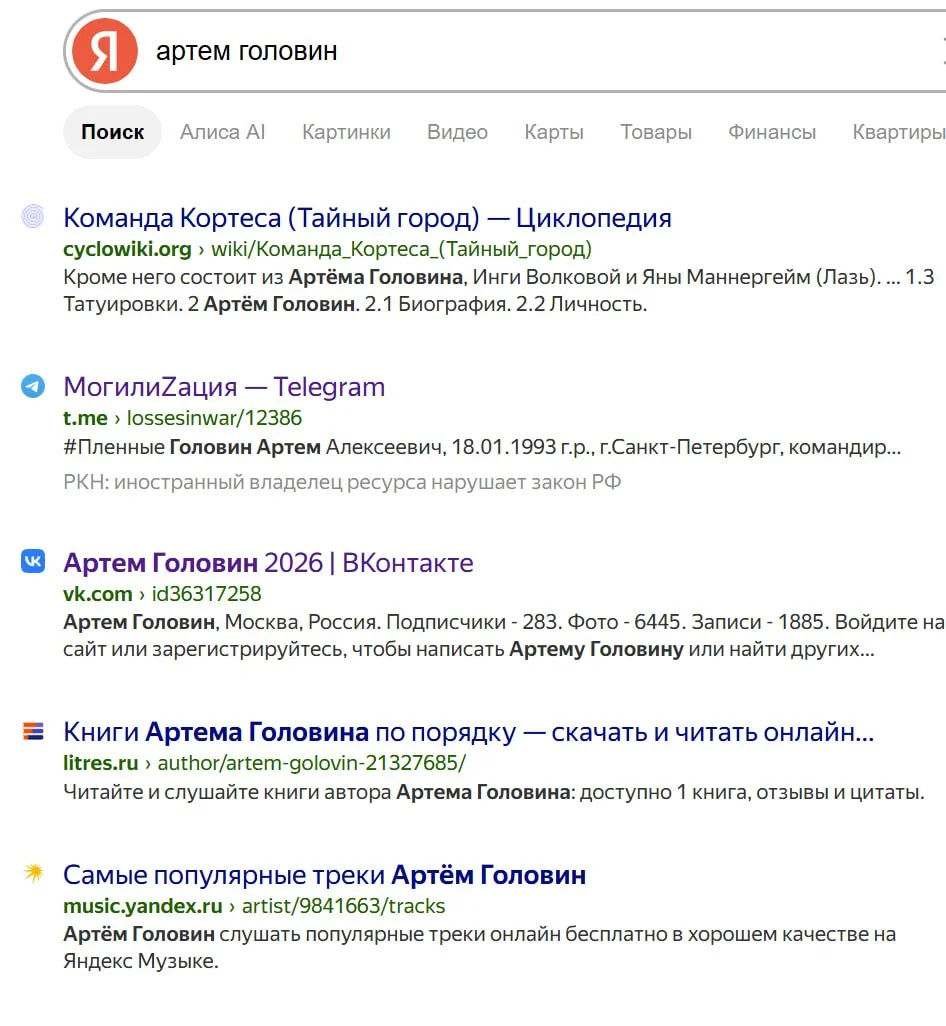Click the cyclowiki.org domain link
Screen dimensions: 946x1026
click(x=128, y=249)
